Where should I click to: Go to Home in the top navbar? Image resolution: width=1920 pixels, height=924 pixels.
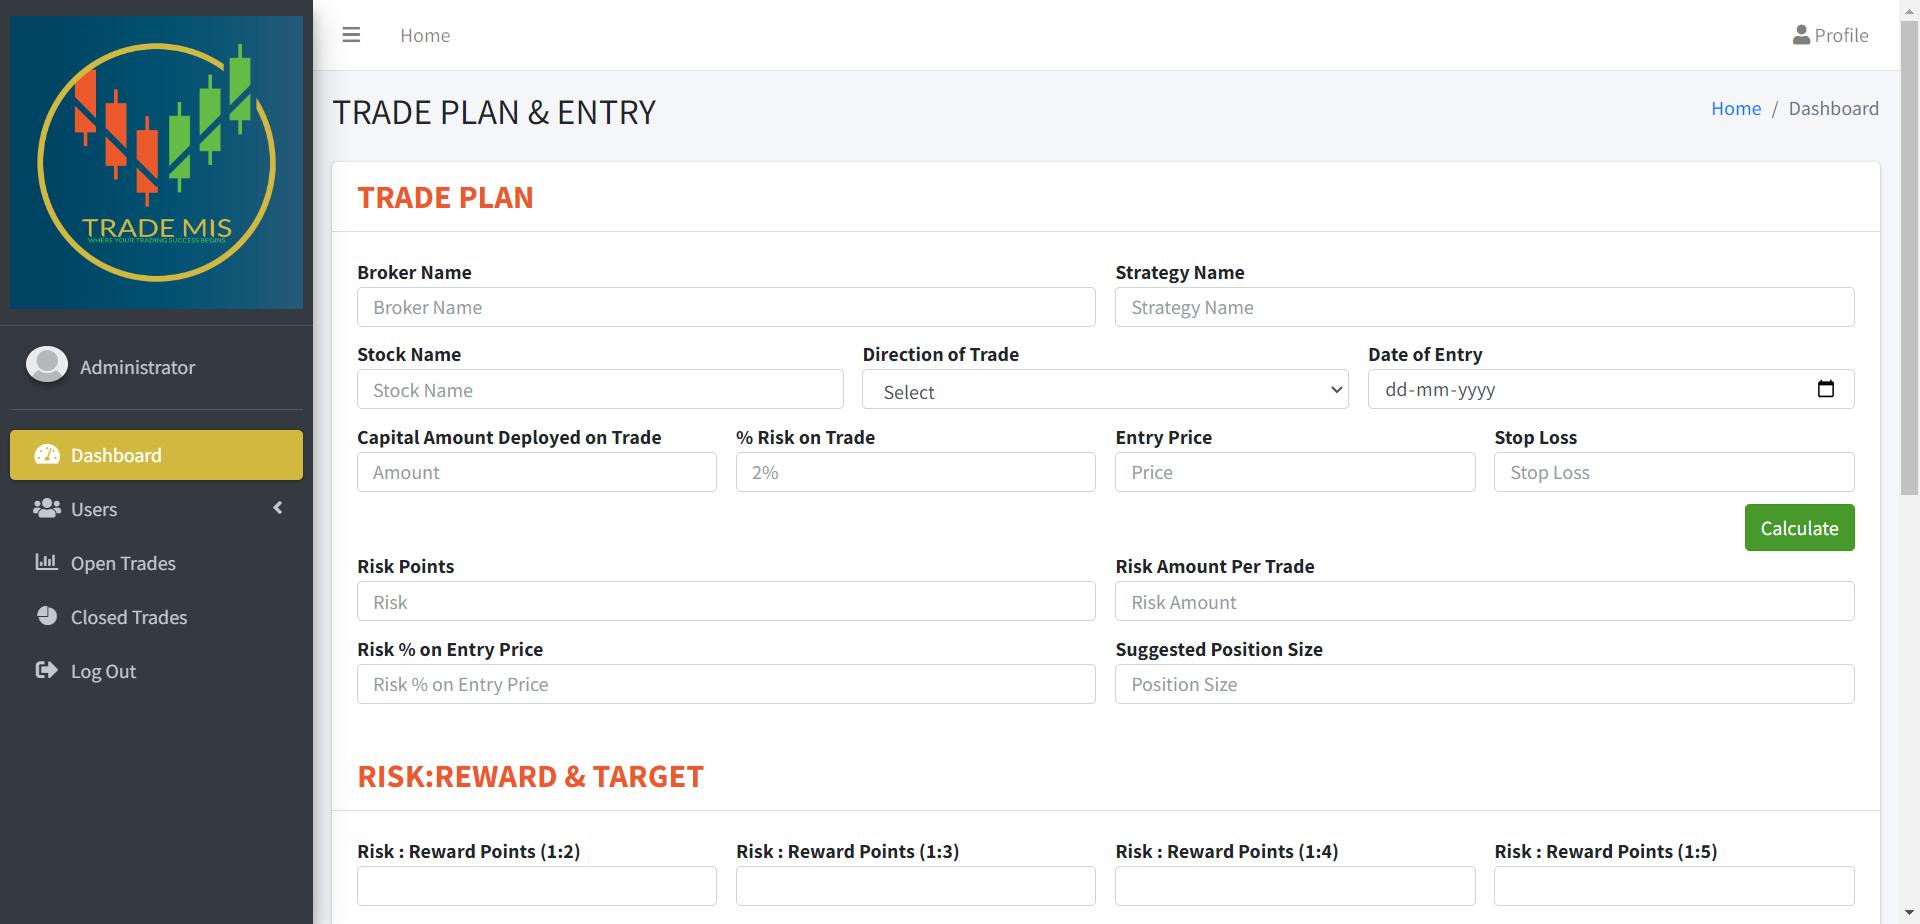[425, 35]
